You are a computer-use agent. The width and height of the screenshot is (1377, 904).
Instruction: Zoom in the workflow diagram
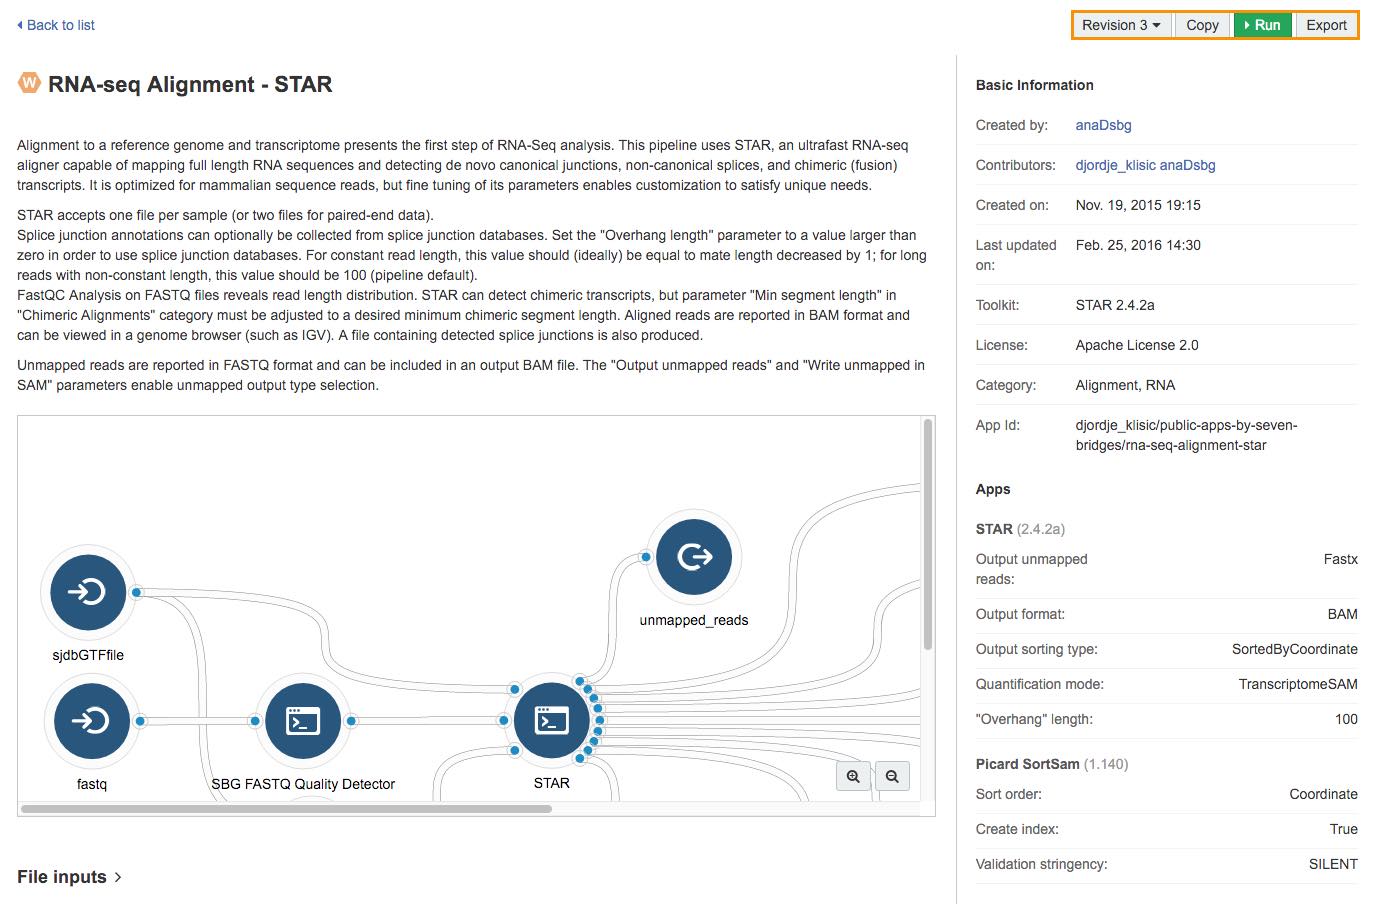[853, 776]
